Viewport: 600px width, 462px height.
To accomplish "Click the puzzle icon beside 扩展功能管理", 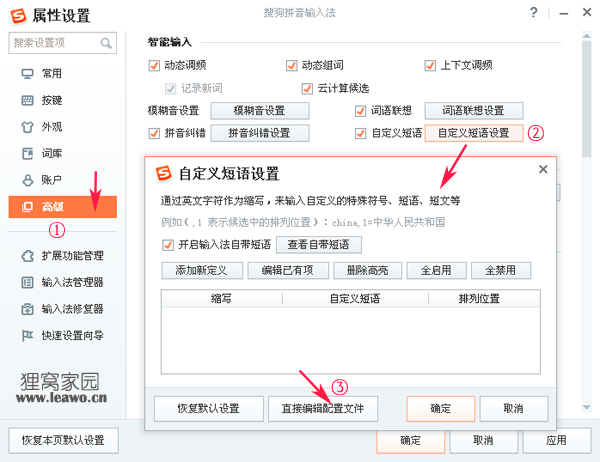I will (27, 256).
